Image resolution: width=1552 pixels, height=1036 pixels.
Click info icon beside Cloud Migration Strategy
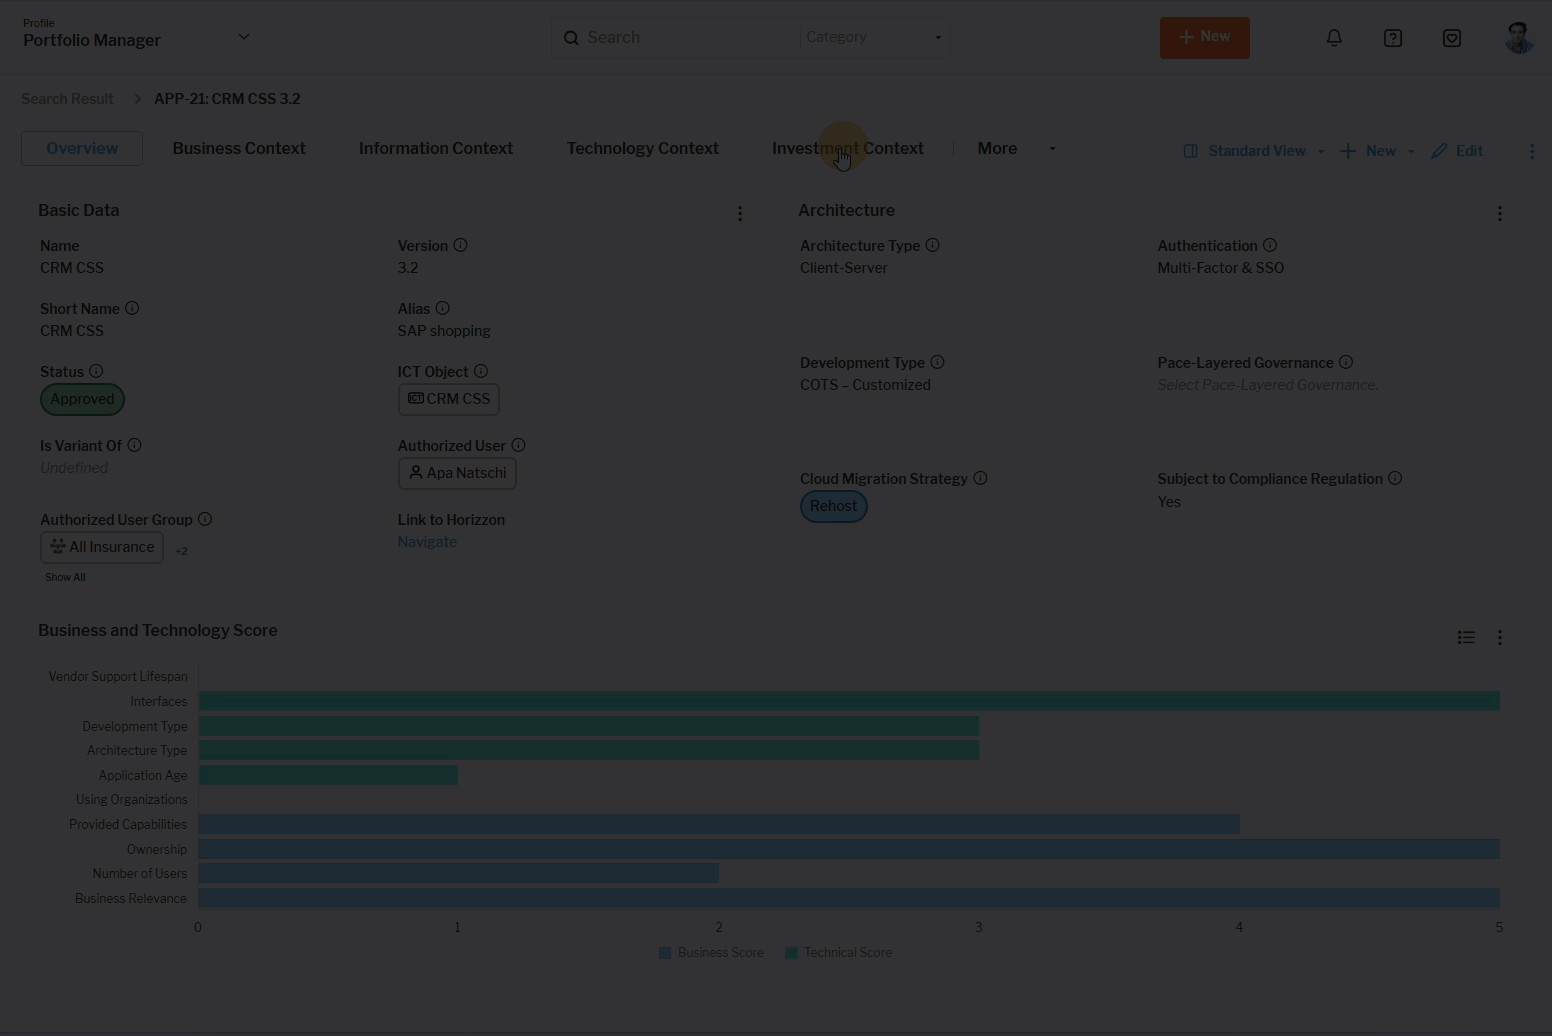point(980,478)
